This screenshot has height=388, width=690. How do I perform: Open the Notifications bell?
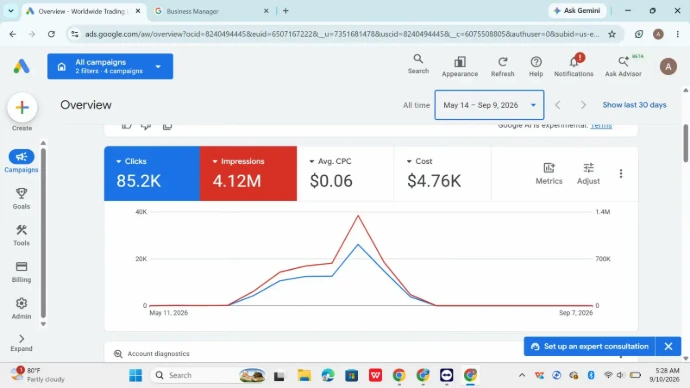point(573,66)
